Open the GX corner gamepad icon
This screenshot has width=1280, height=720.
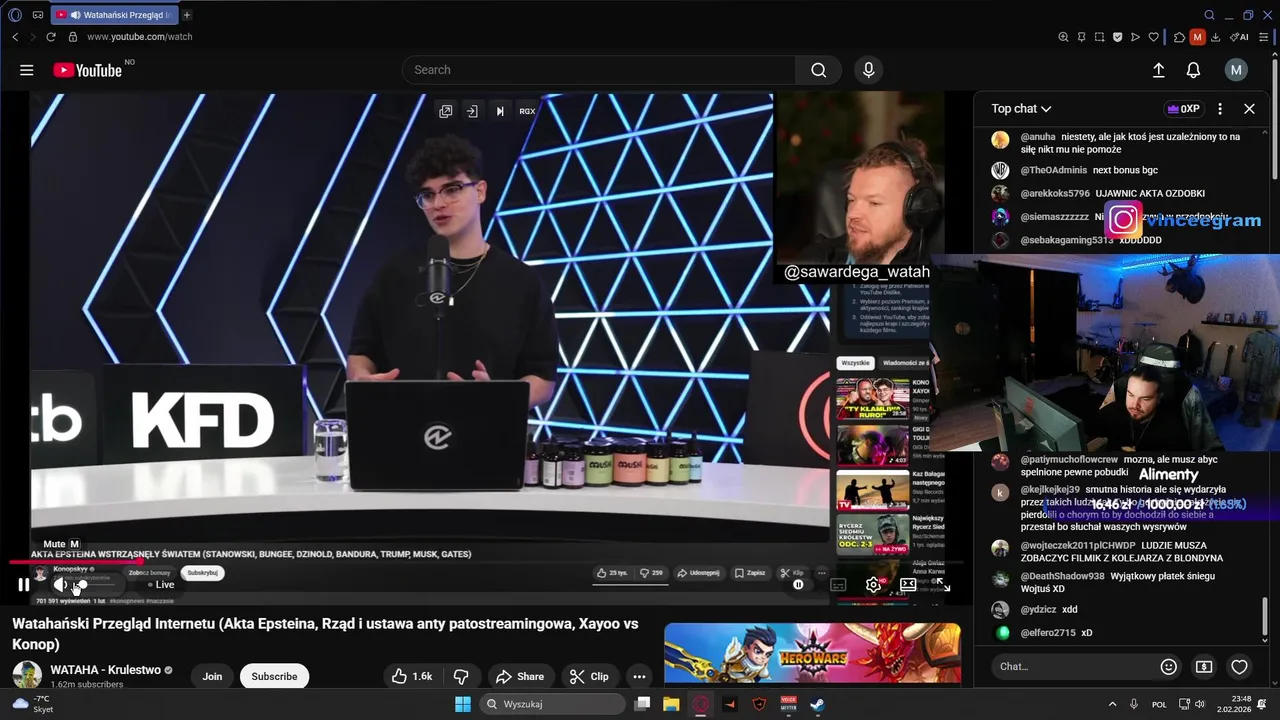(37, 15)
